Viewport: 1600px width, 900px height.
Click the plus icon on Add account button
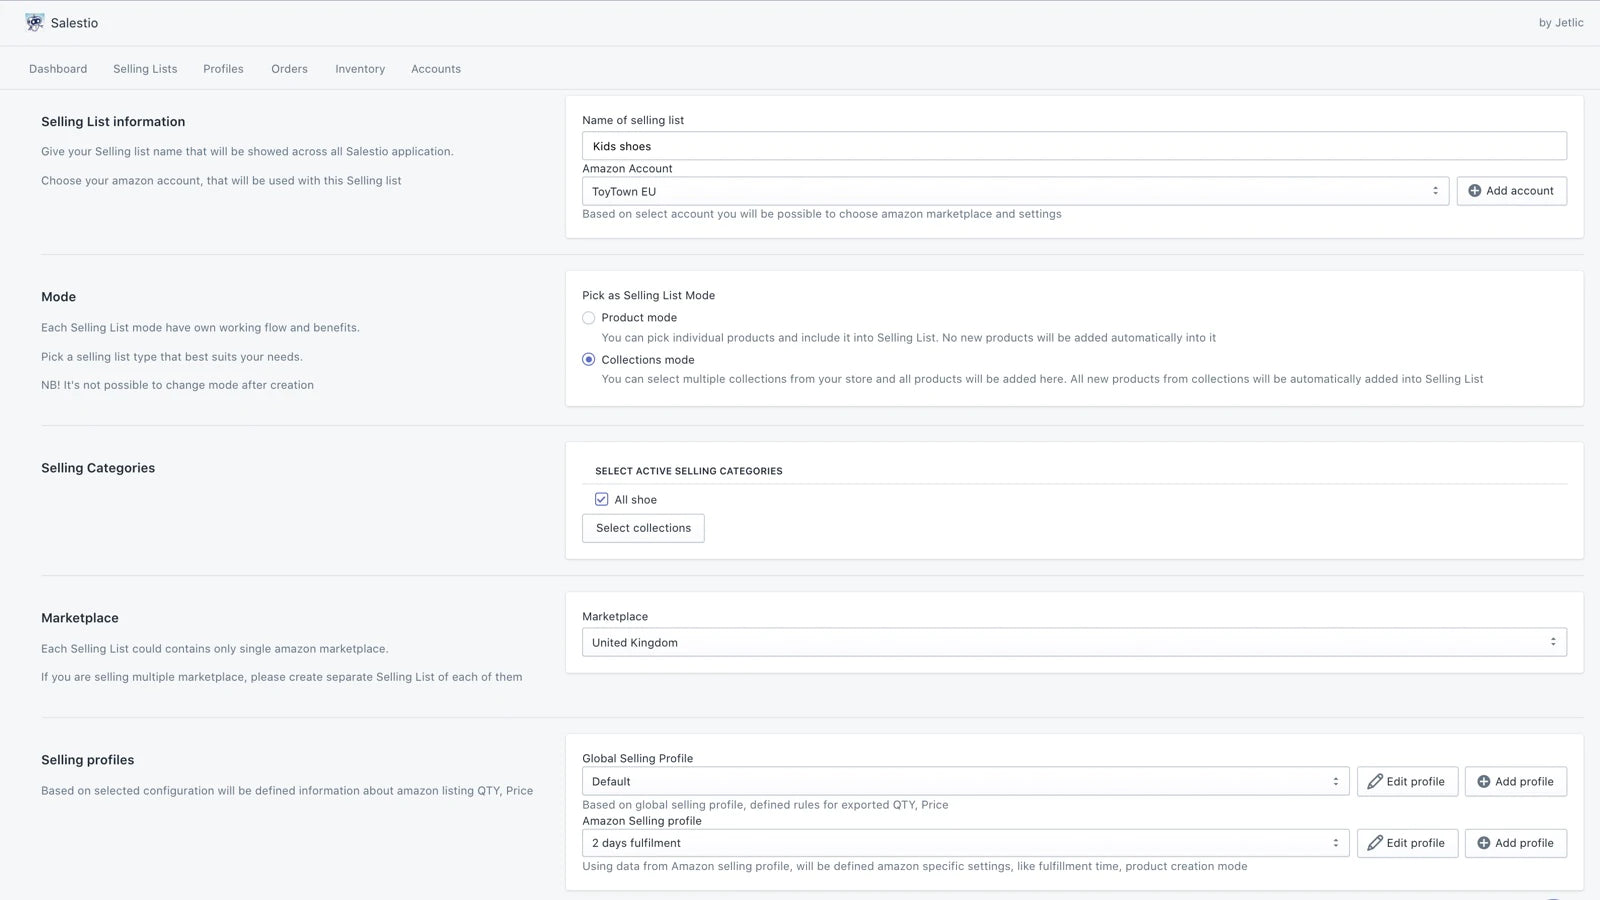point(1473,190)
